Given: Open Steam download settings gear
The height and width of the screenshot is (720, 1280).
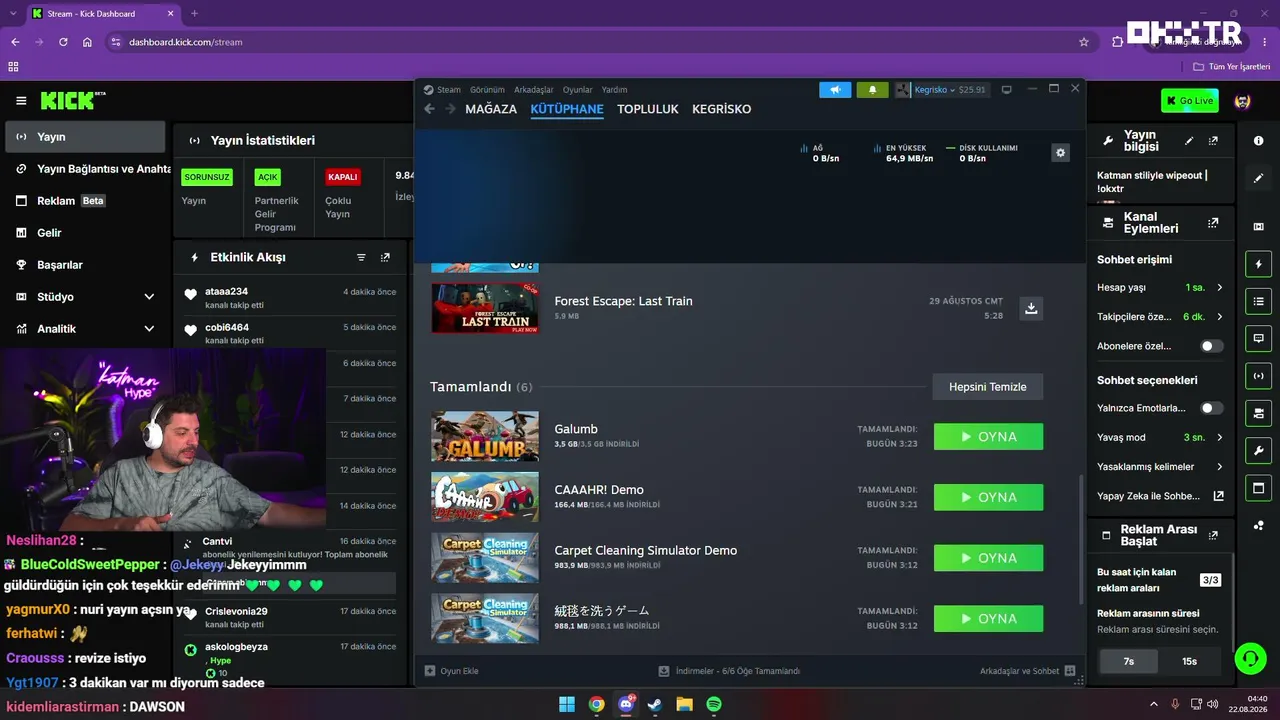Looking at the screenshot, I should coord(1061,152).
